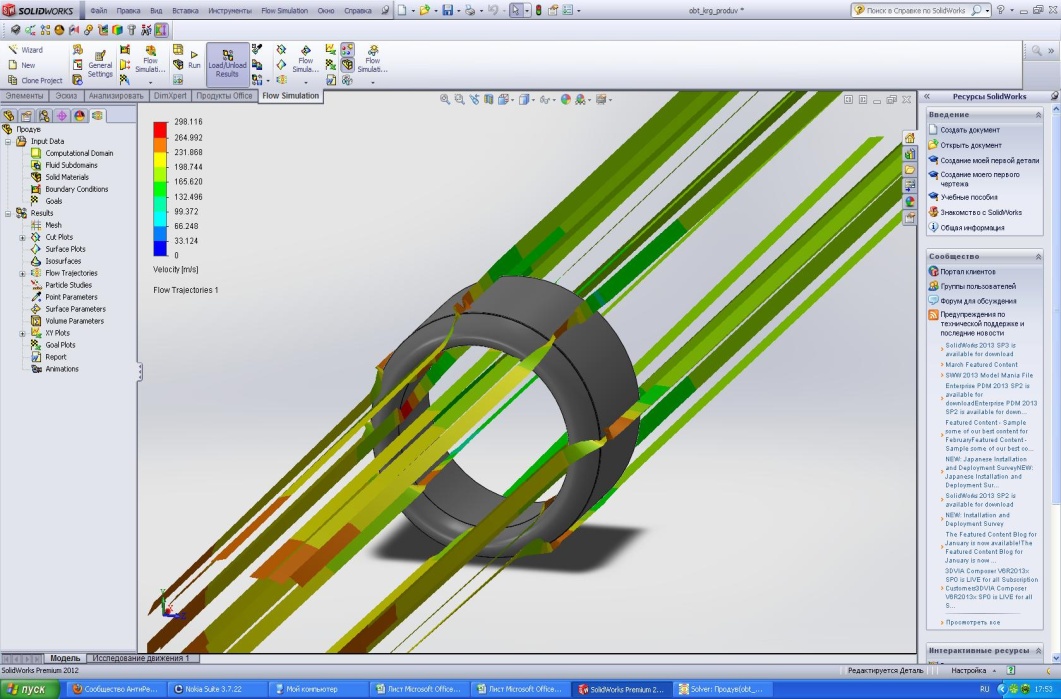Click Форум для обсуждения link
Image resolution: width=1061 pixels, height=699 pixels.
click(978, 301)
